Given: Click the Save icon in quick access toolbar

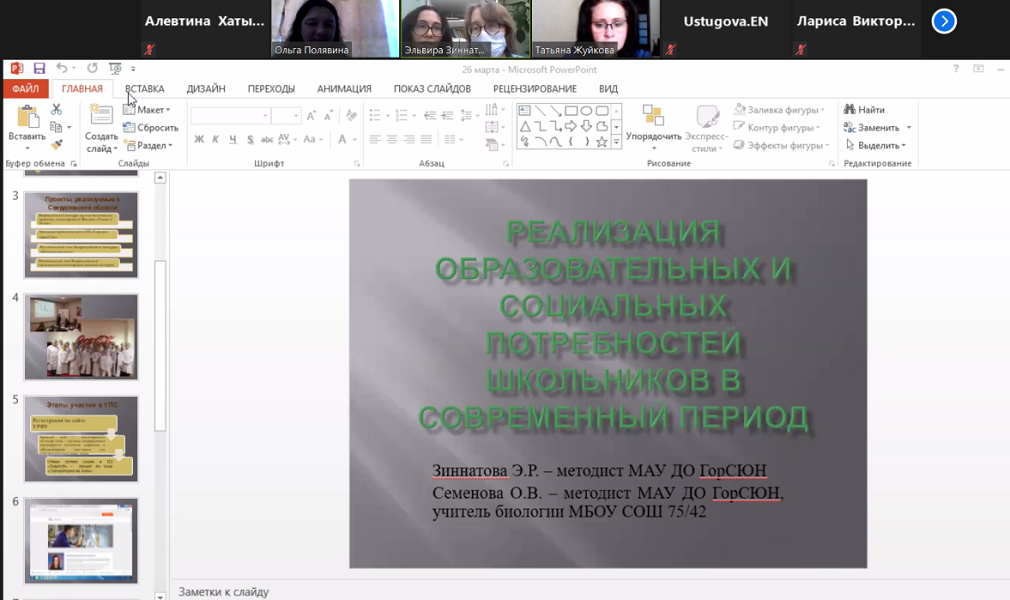Looking at the screenshot, I should coord(39,69).
